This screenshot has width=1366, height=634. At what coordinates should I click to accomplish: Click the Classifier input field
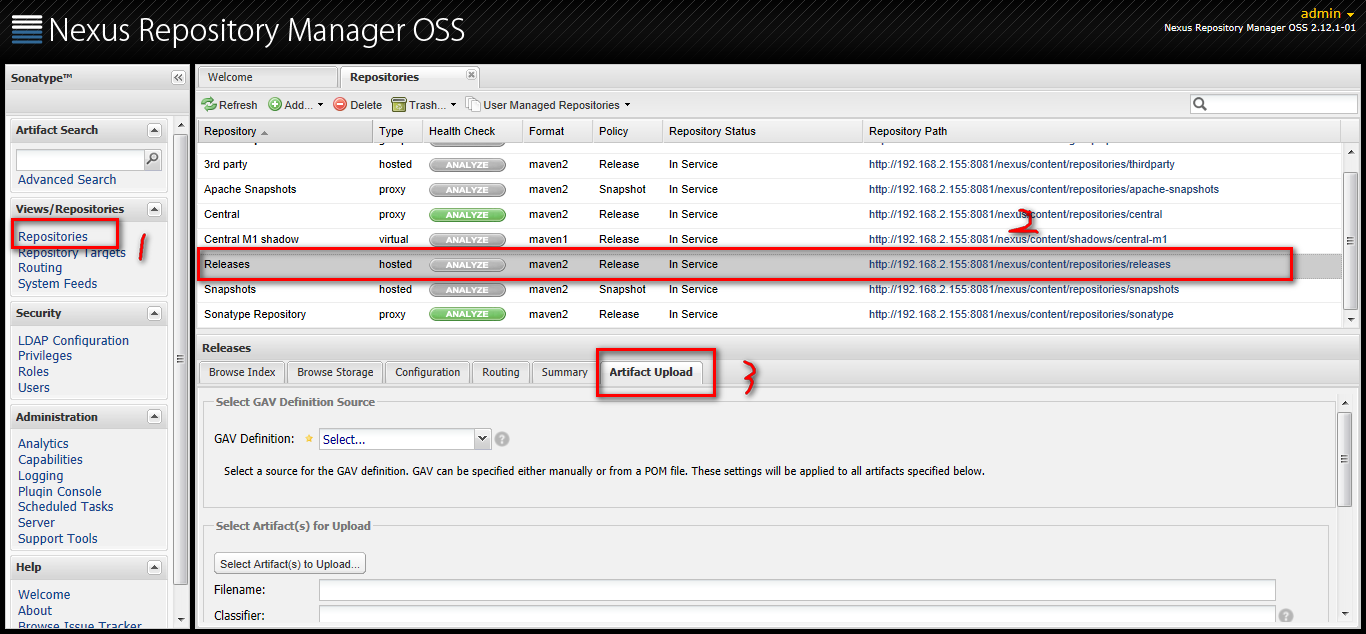tap(797, 616)
